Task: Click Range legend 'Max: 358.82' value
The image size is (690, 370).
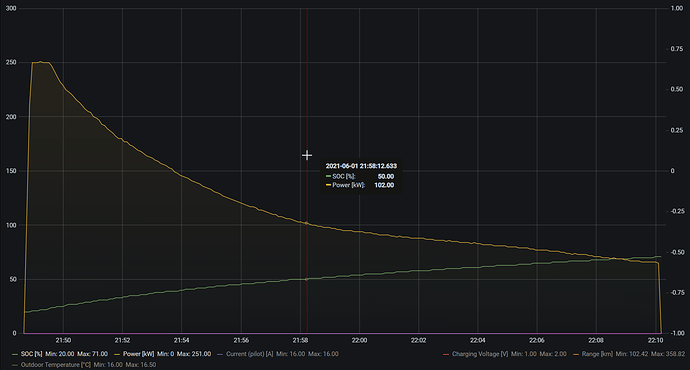Action: click(x=668, y=354)
